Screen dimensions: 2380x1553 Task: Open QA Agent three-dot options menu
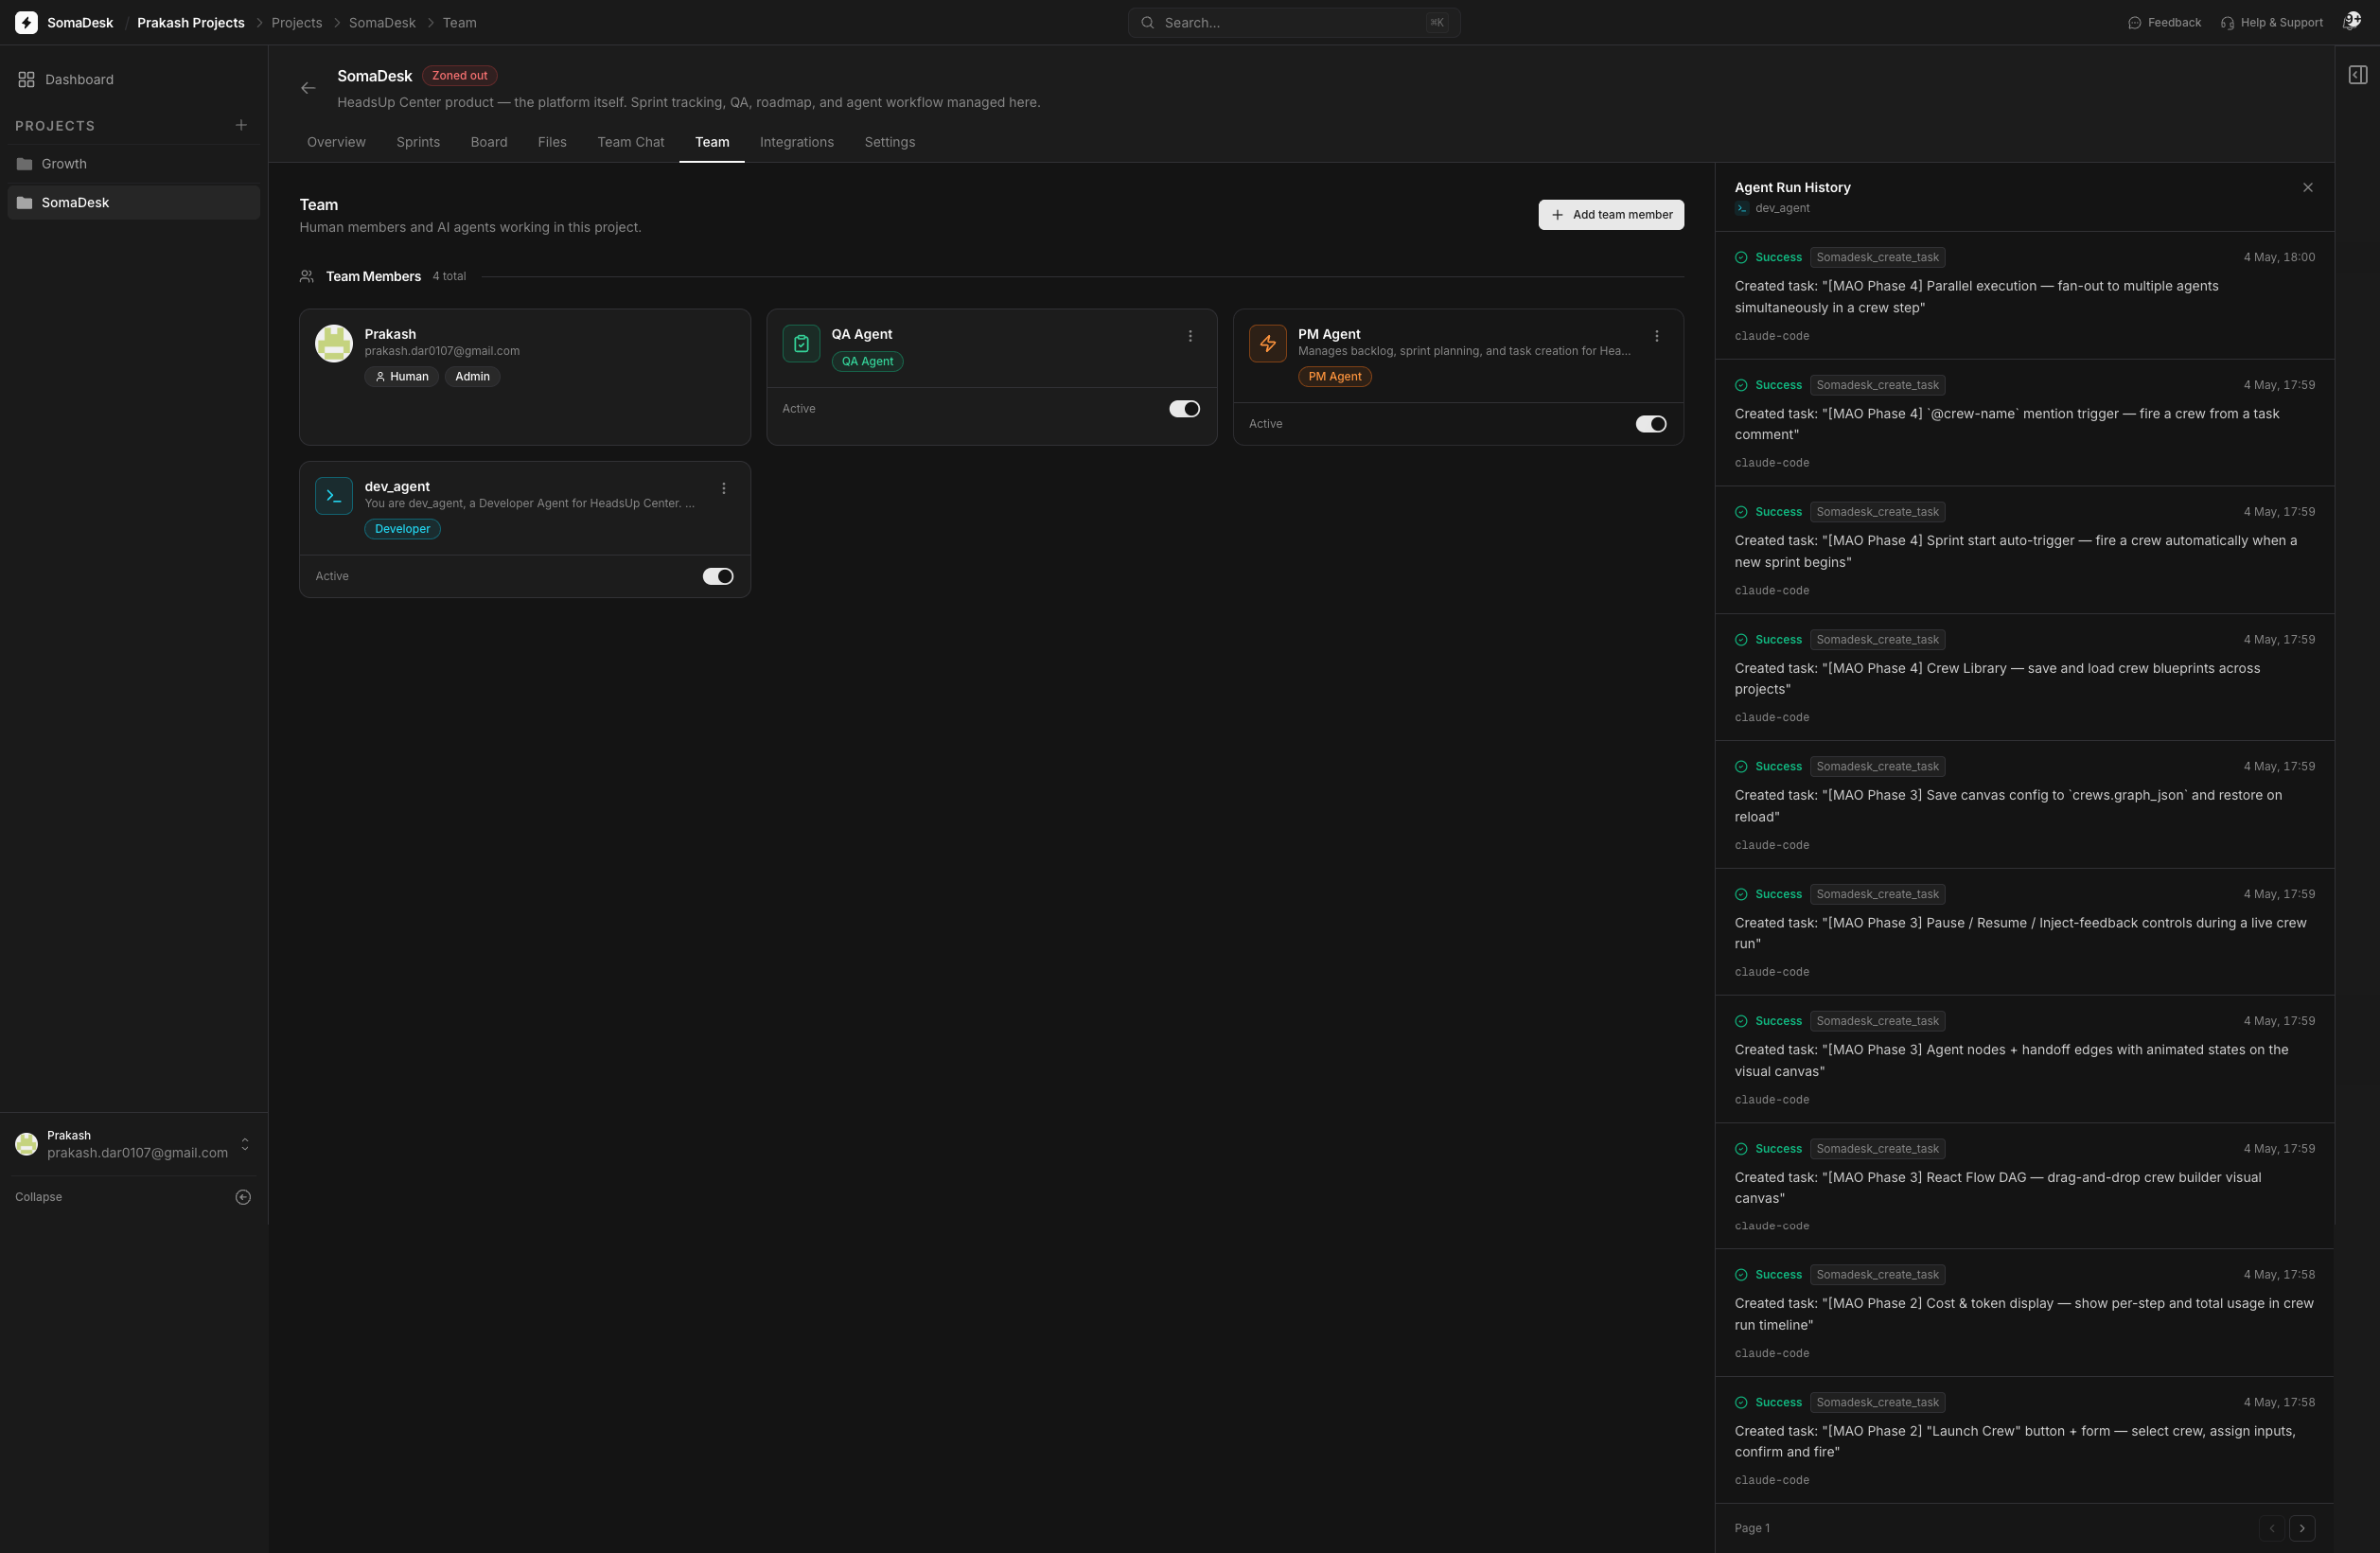pos(1190,336)
